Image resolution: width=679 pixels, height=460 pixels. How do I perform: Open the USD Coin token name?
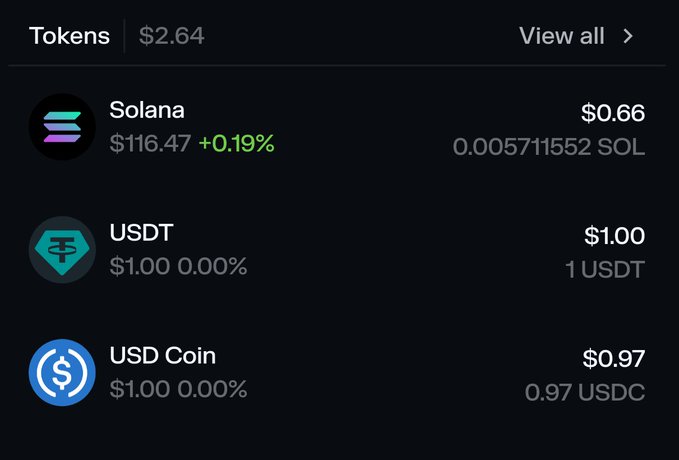[x=162, y=356]
